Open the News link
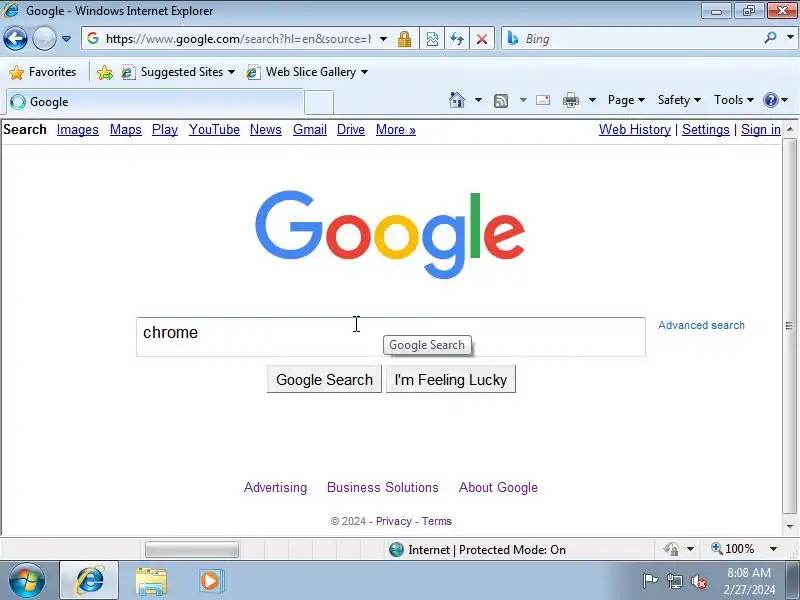The image size is (800, 600). point(266,130)
